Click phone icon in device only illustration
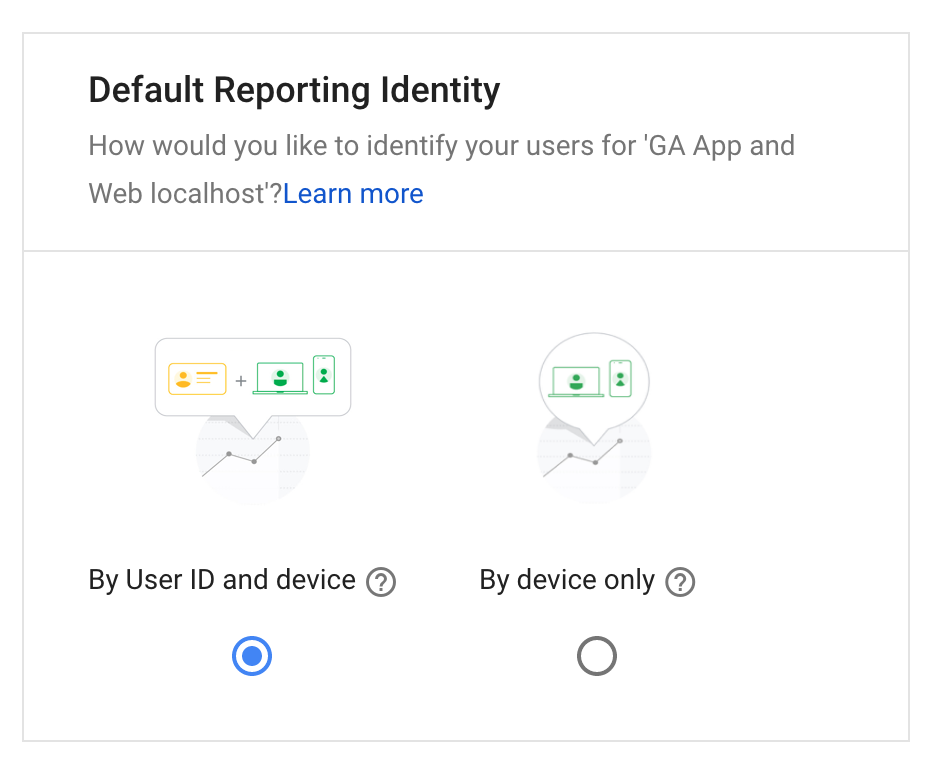The height and width of the screenshot is (760, 928). pyautogui.click(x=620, y=379)
